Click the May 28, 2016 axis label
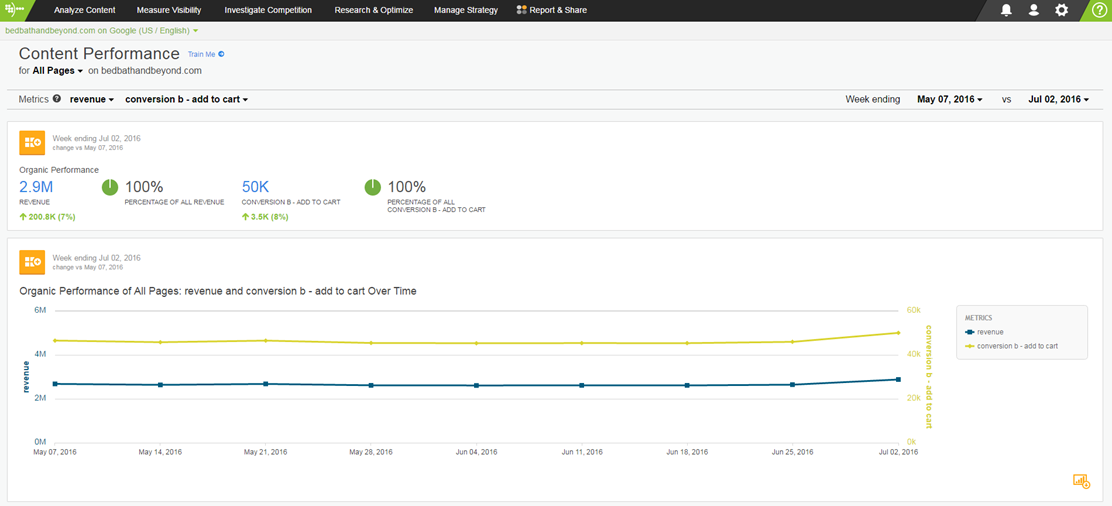Image resolution: width=1112 pixels, height=506 pixels. [x=371, y=451]
